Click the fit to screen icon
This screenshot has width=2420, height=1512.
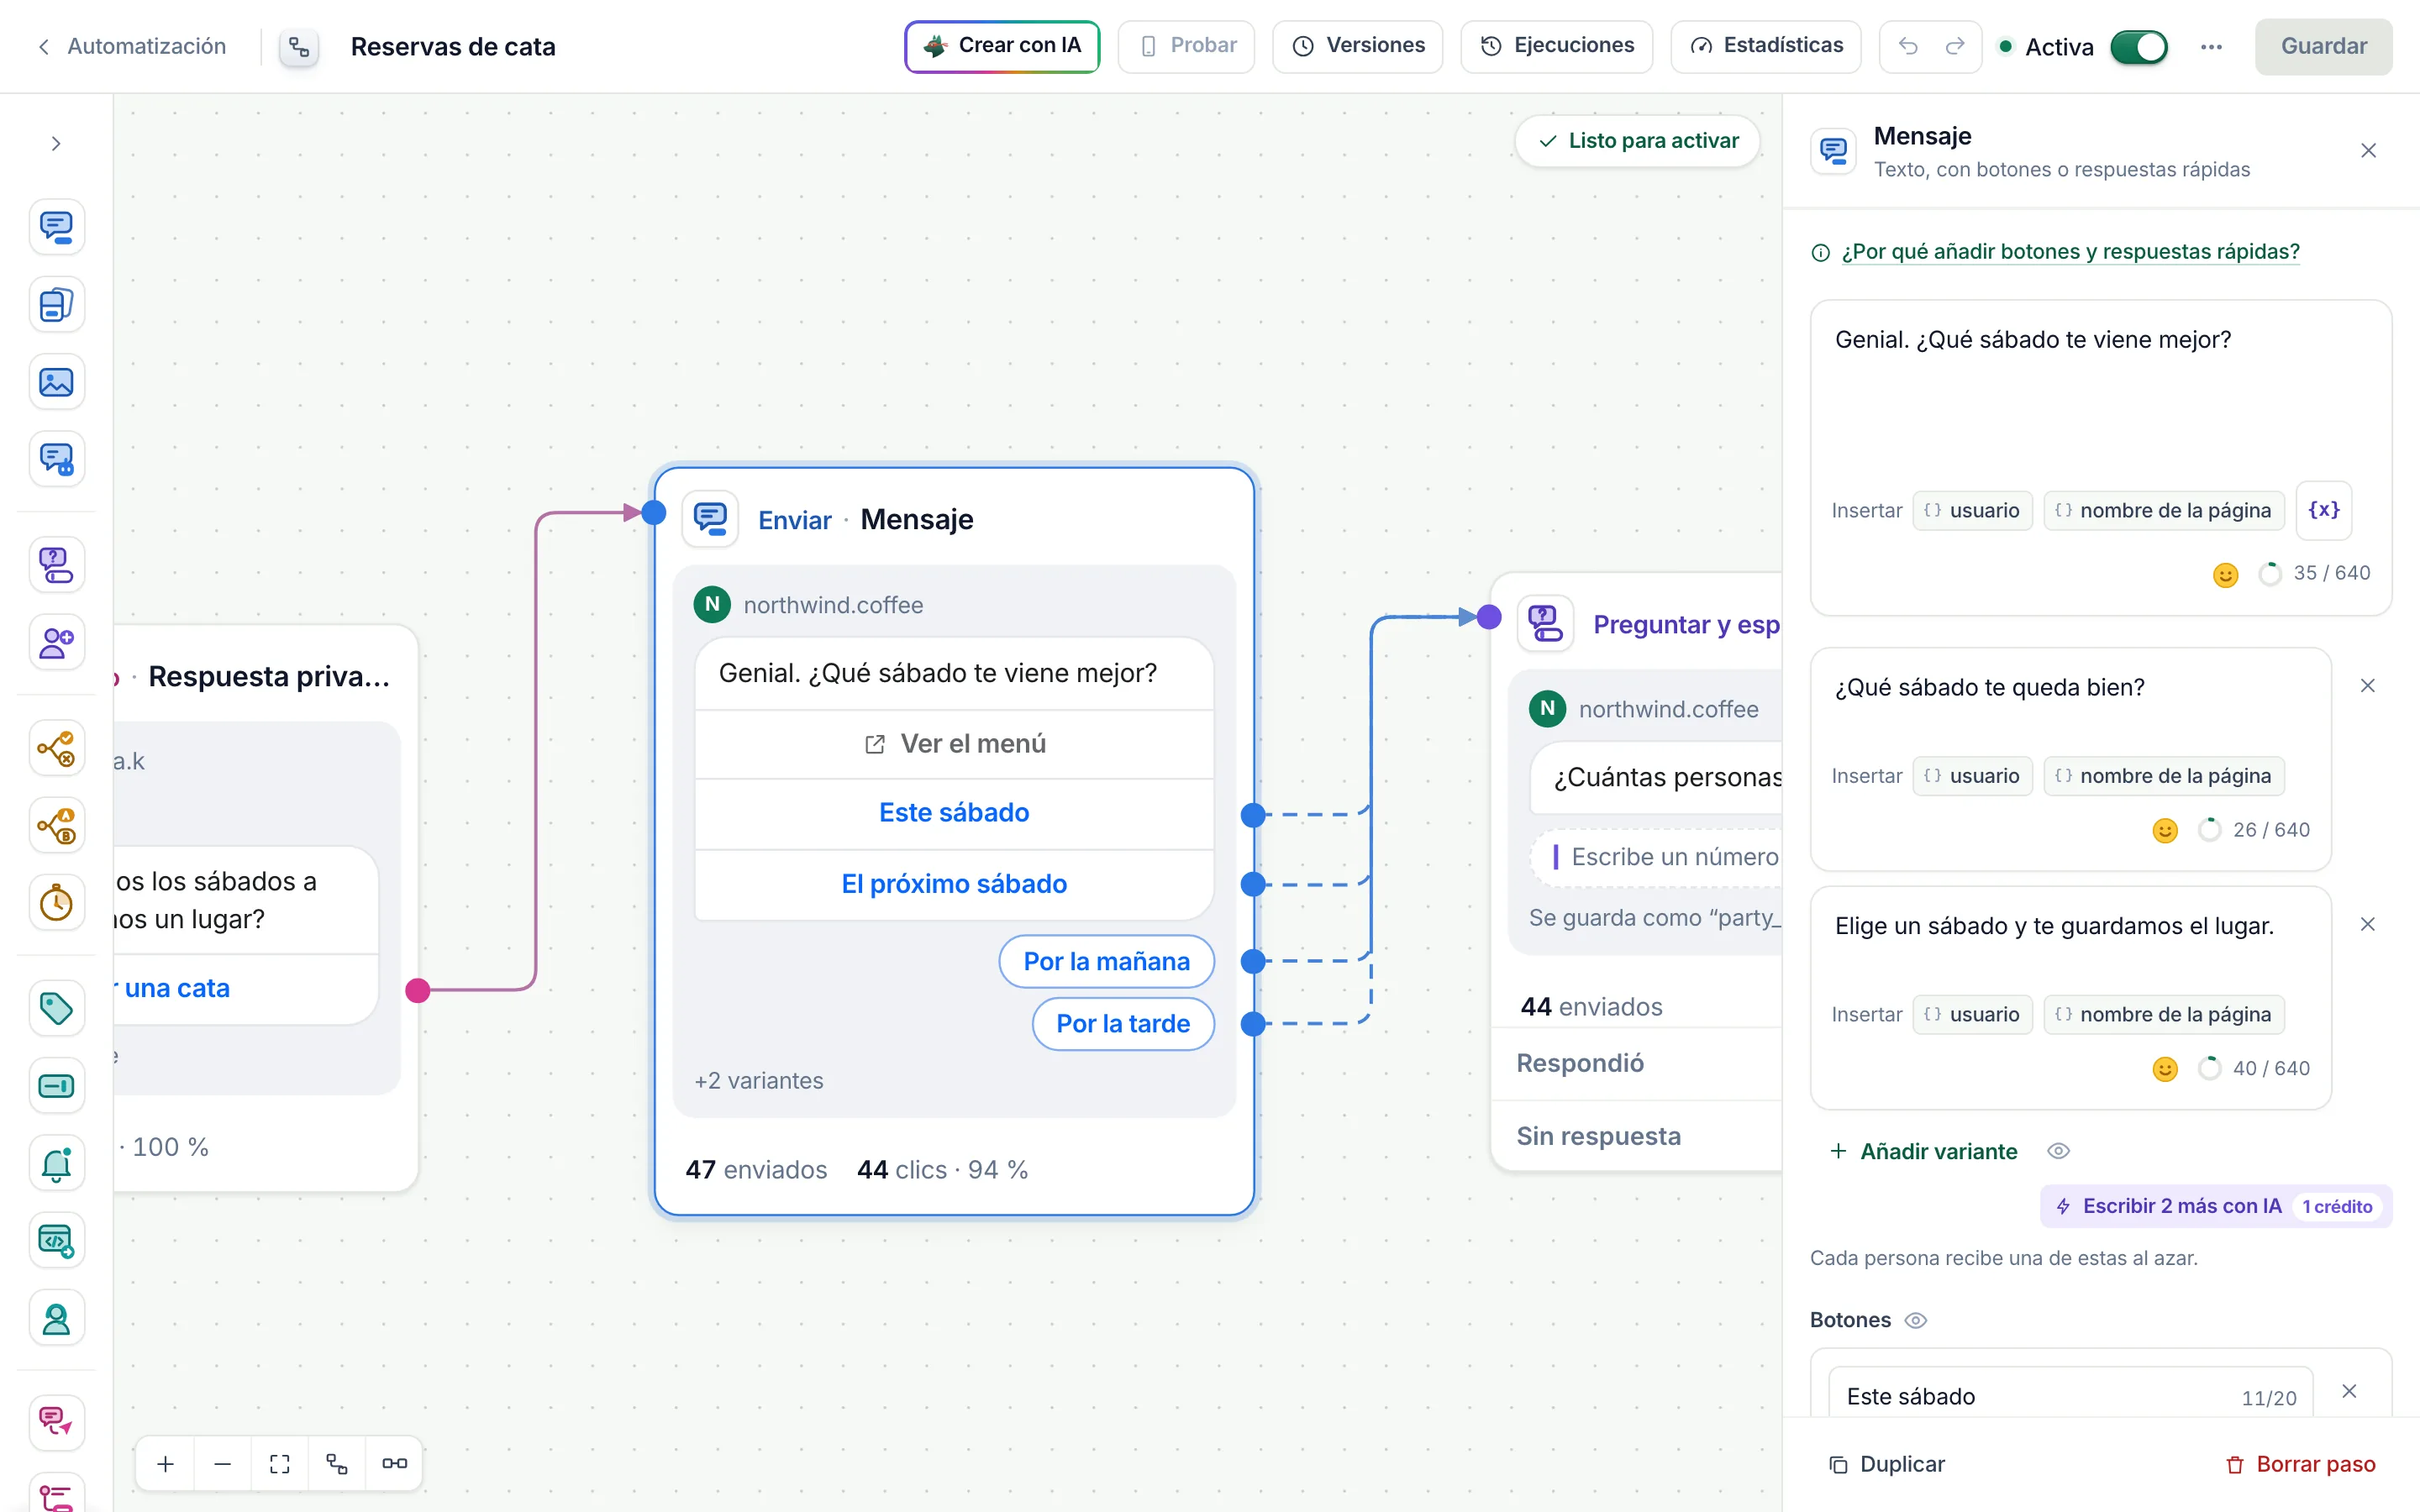(x=280, y=1464)
